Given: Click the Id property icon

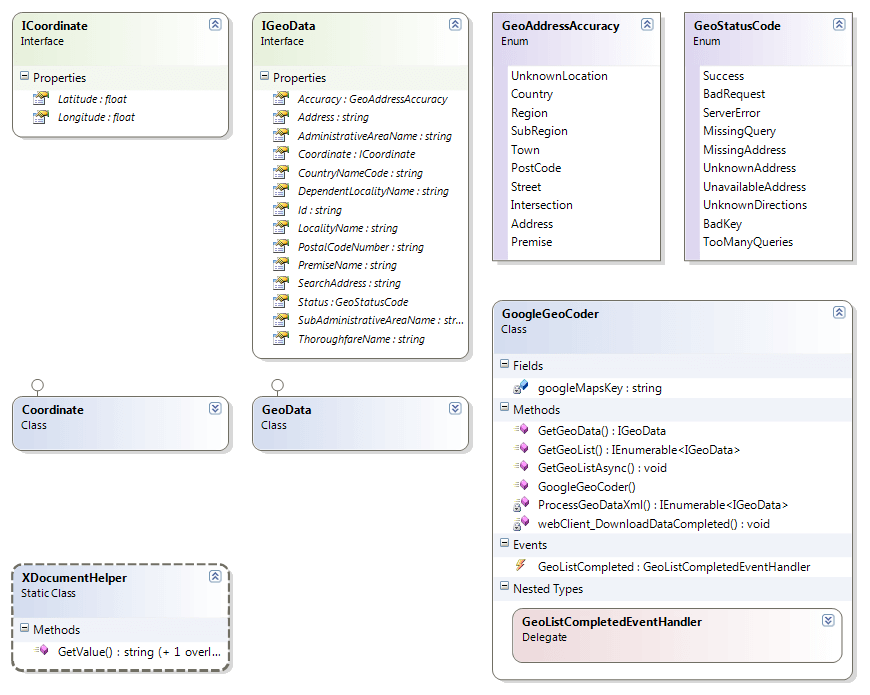Looking at the screenshot, I should click(281, 209).
